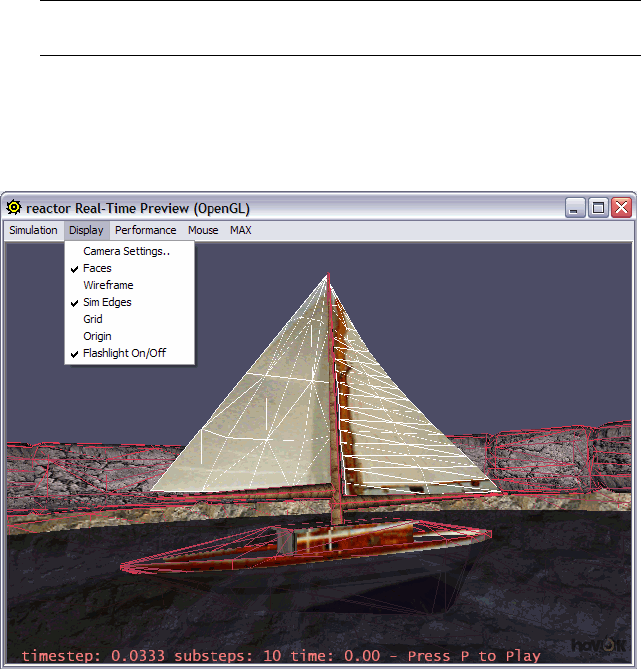Screen dimensions: 641x669
Task: Open the Simulation menu
Action: 33,230
